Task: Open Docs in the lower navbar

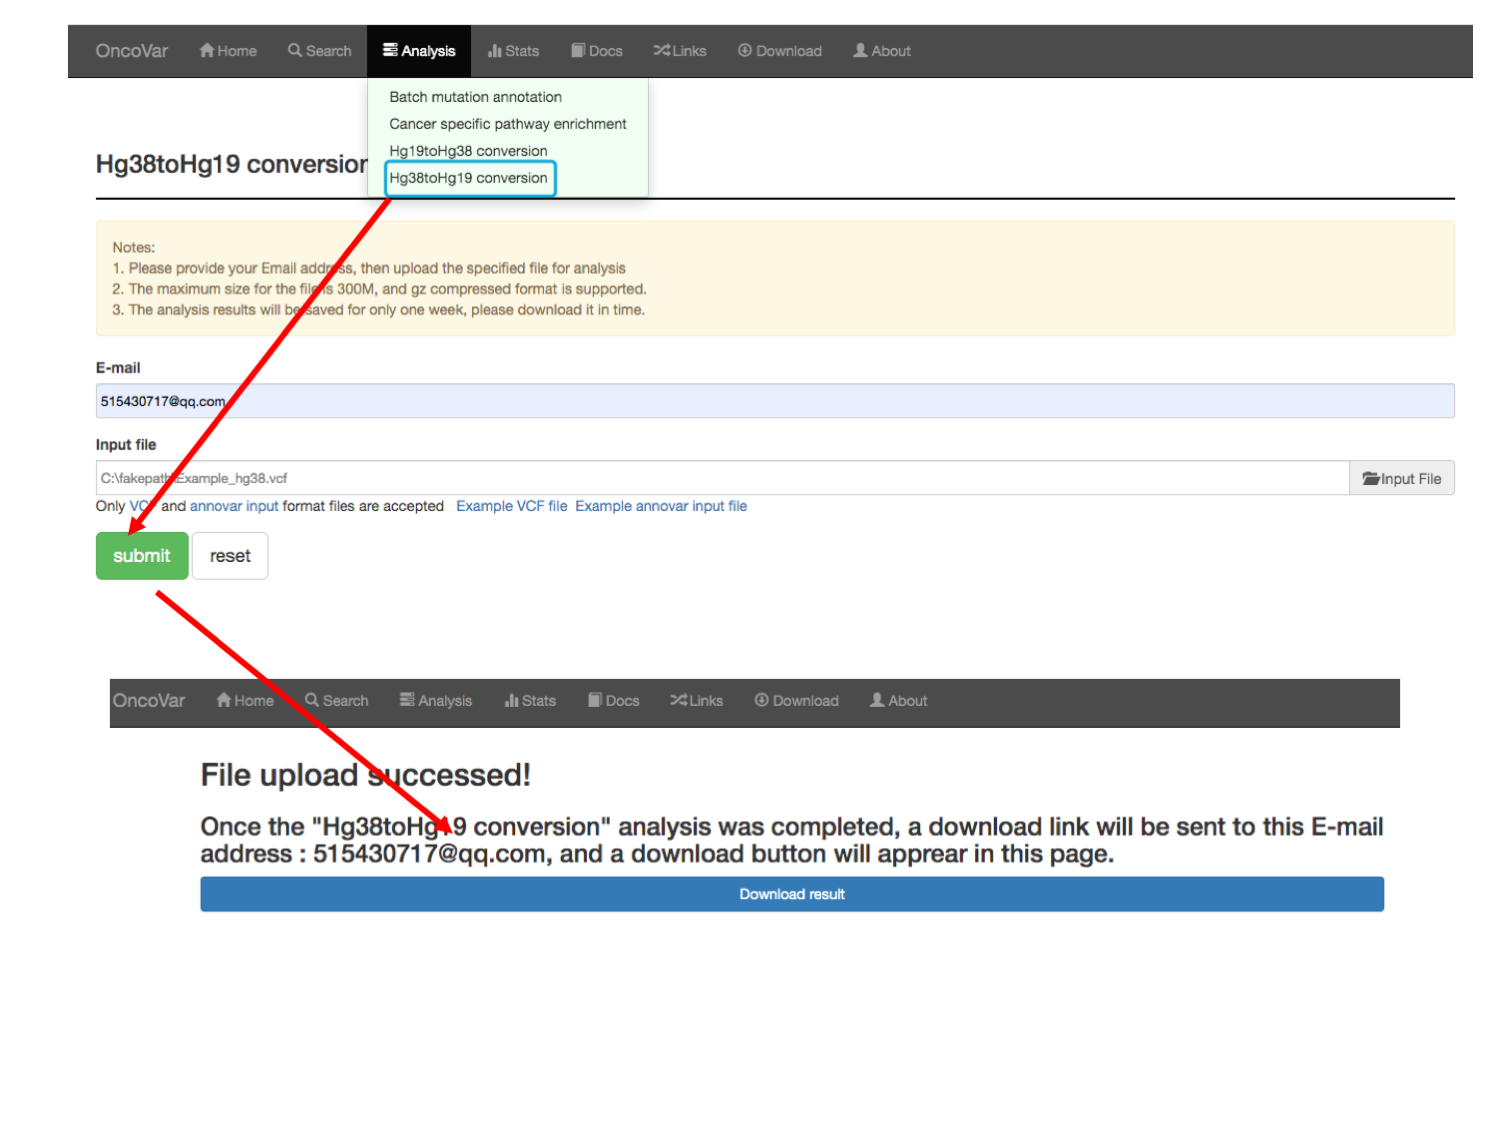Action: [x=613, y=701]
